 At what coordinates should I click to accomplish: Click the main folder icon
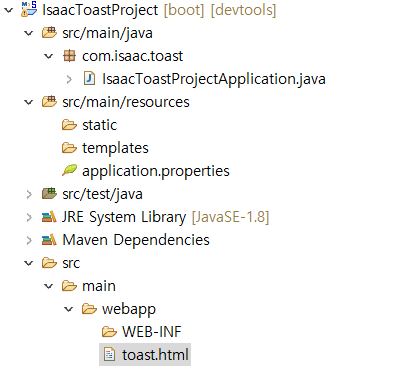click(69, 286)
